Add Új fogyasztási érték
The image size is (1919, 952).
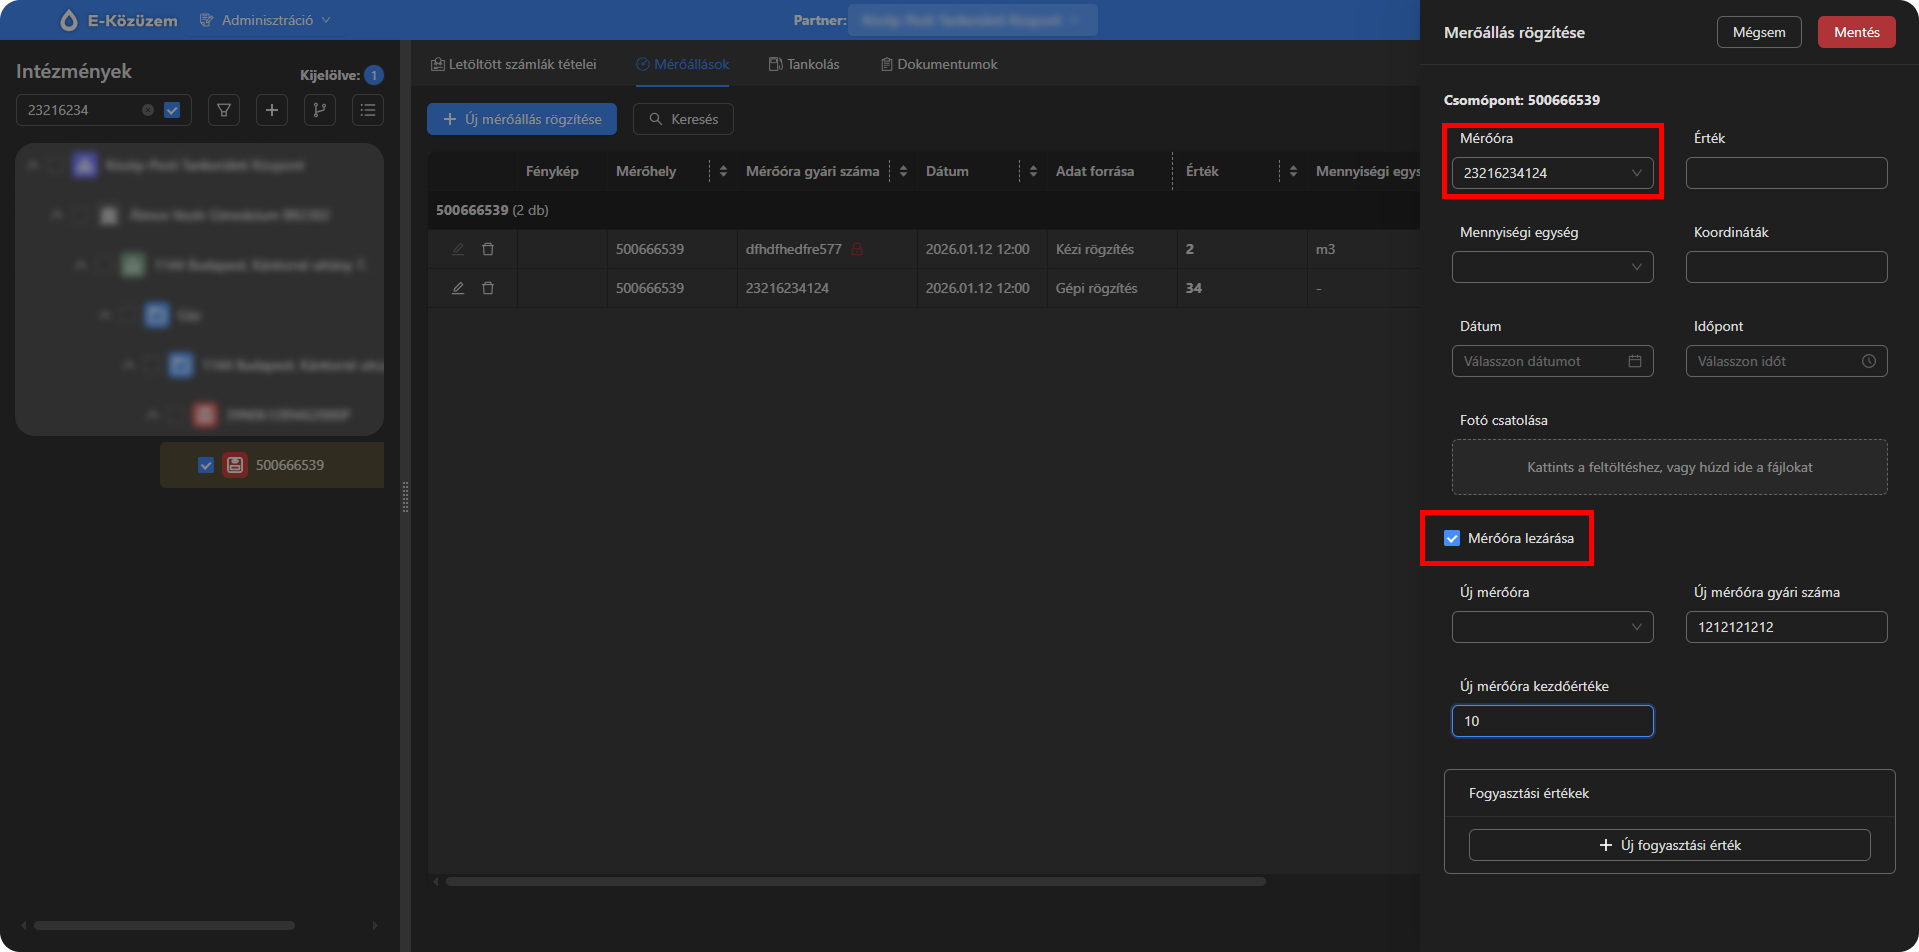tap(1669, 845)
